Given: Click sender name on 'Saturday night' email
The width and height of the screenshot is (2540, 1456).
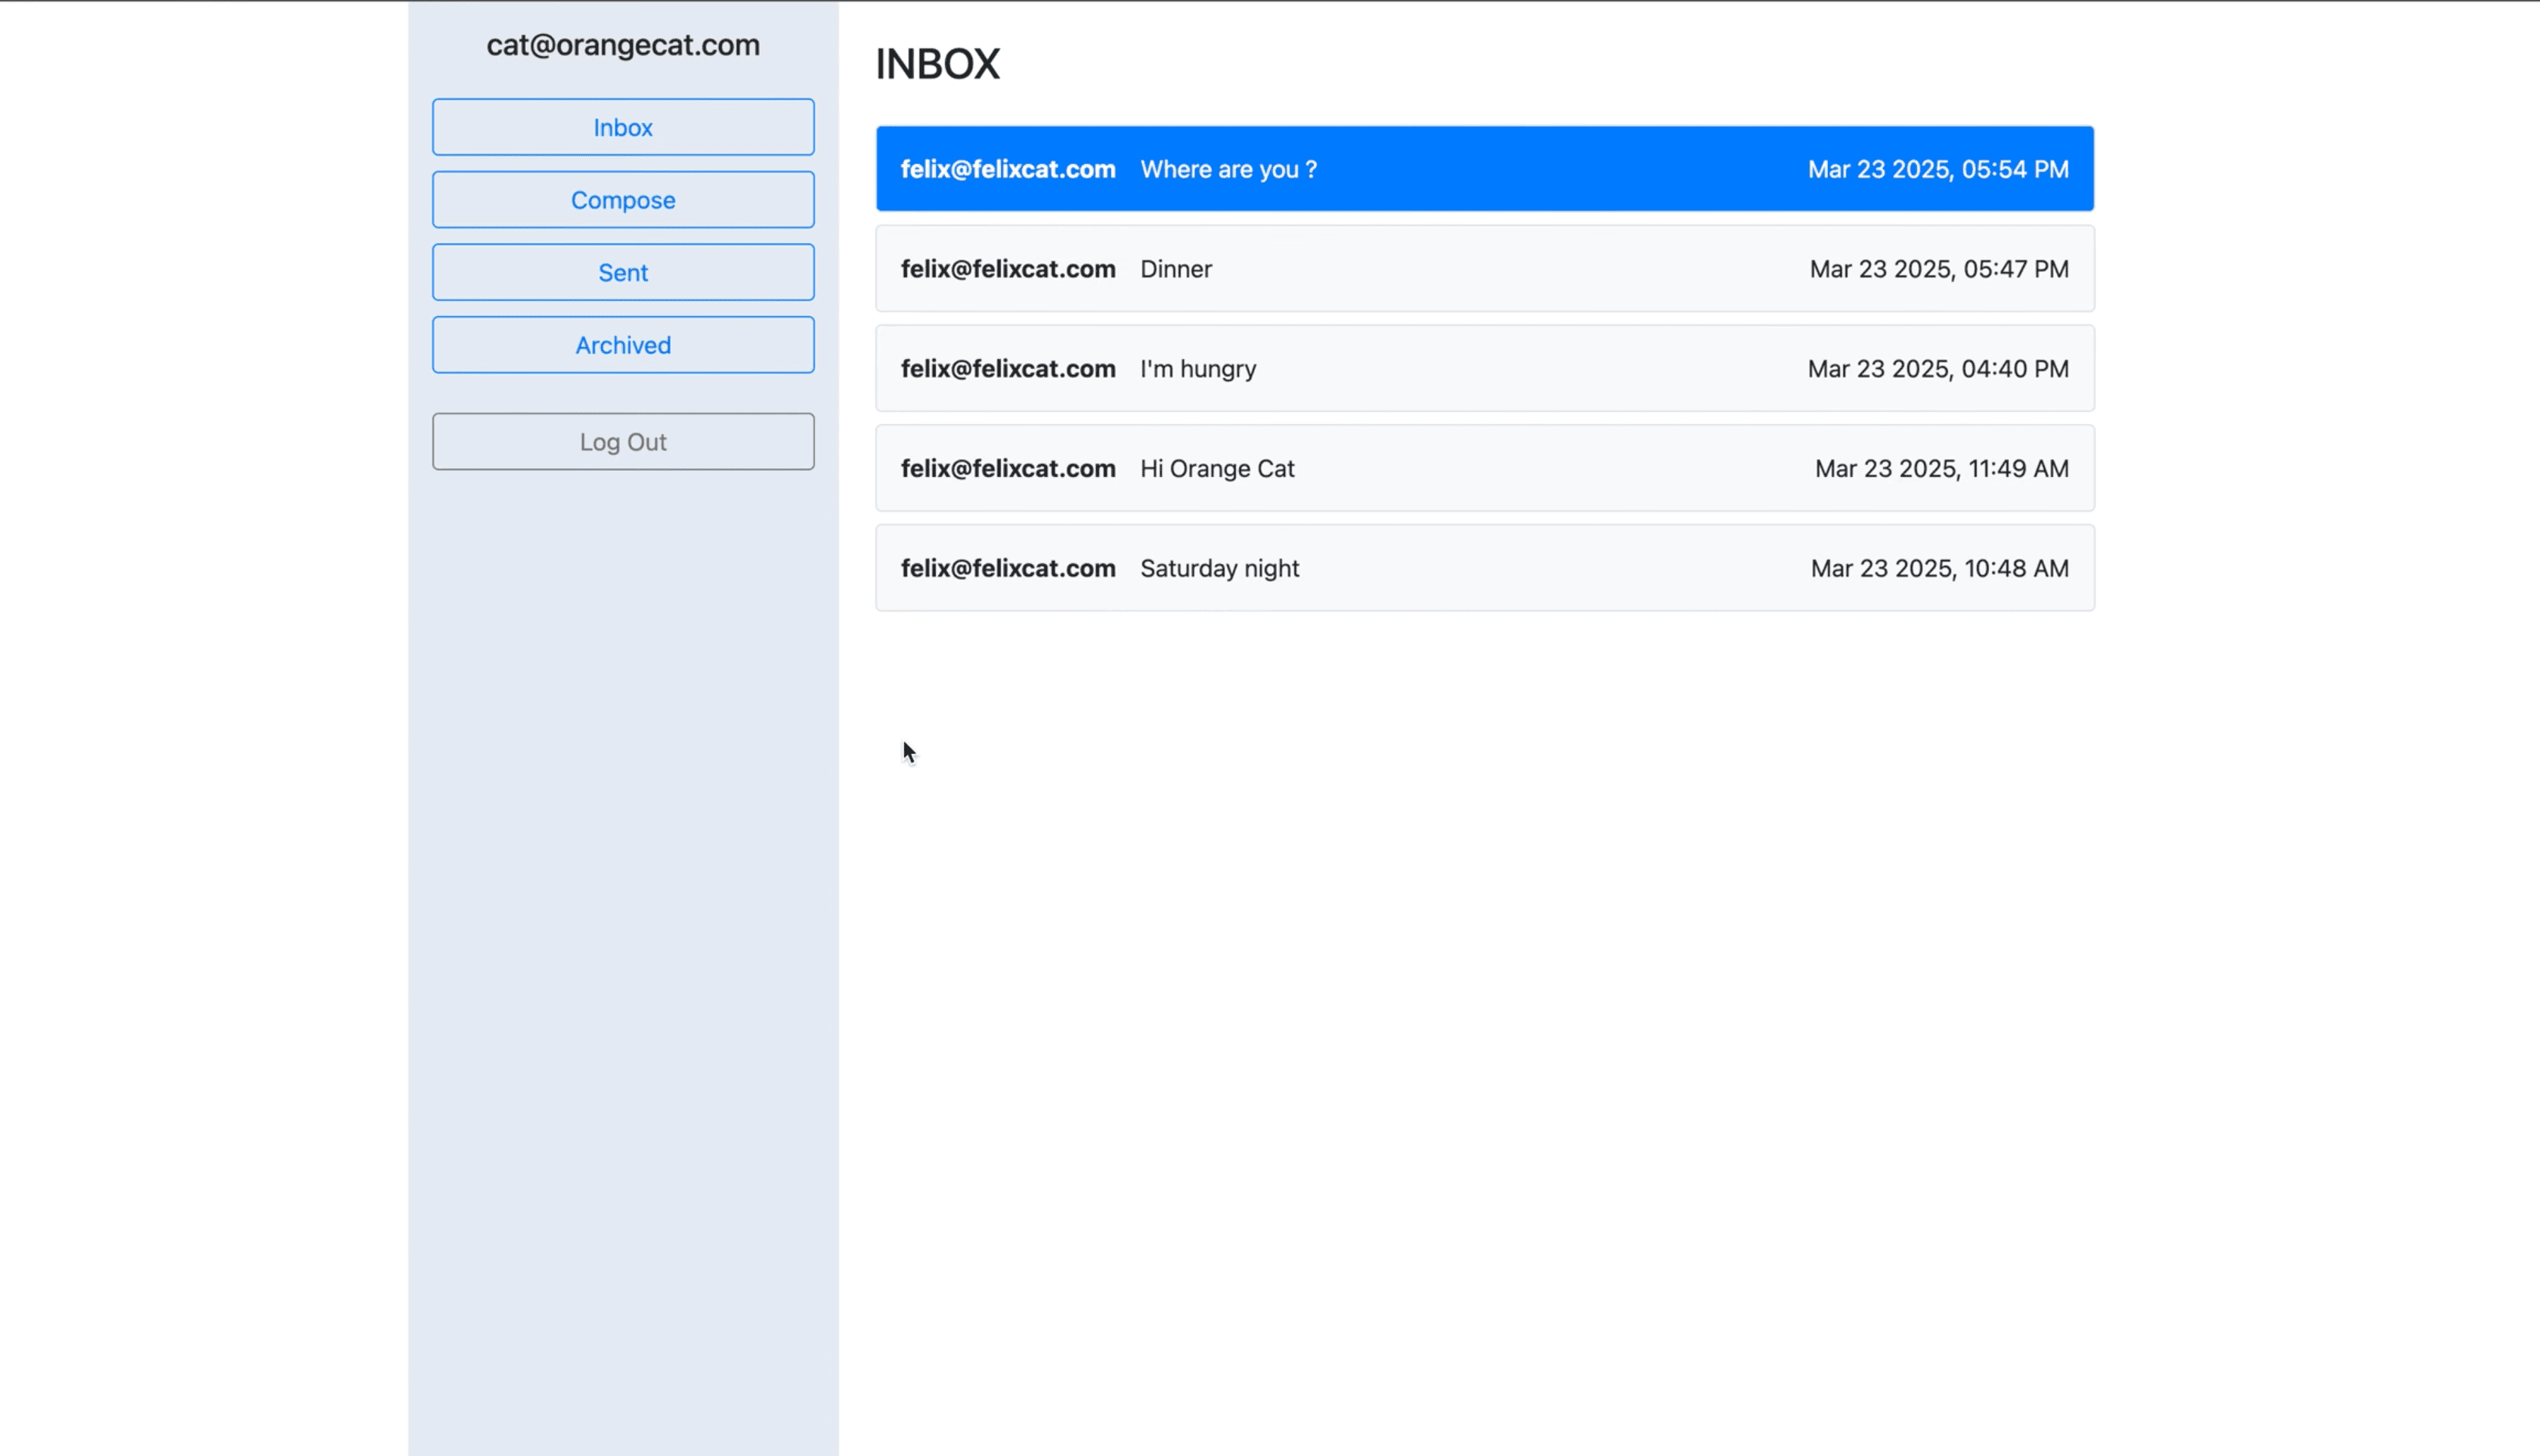Looking at the screenshot, I should (1007, 568).
